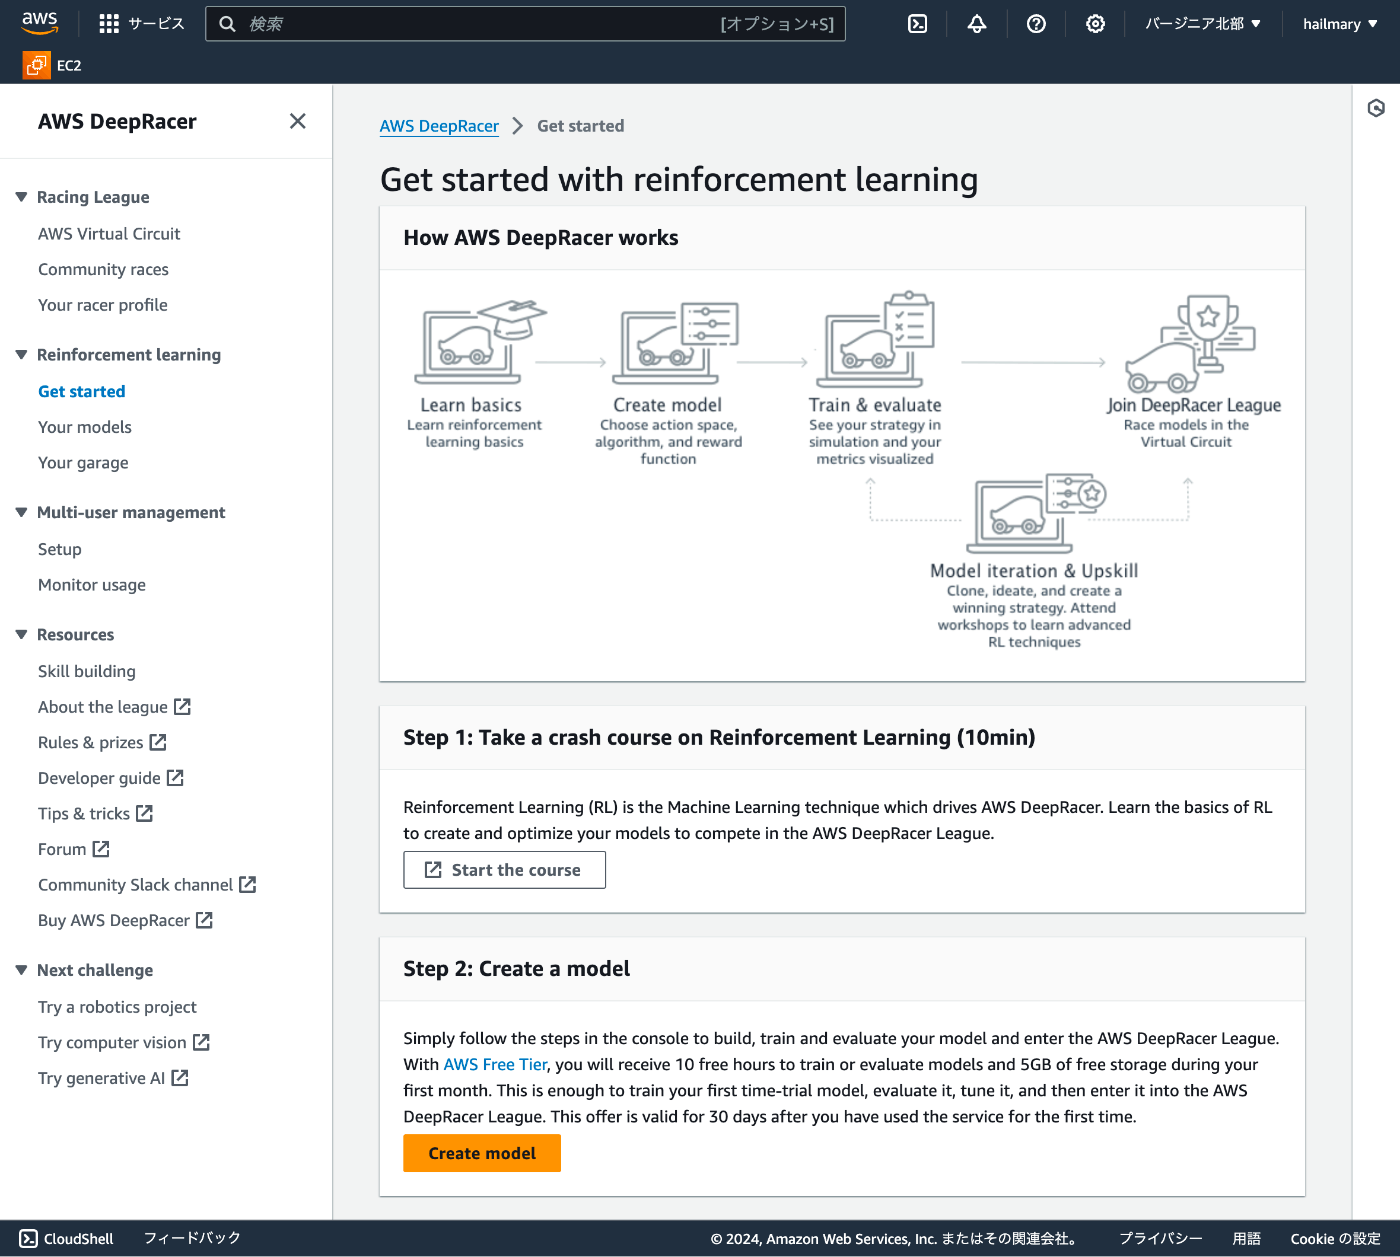
Task: Click the search magnifier icon
Action: (x=227, y=24)
